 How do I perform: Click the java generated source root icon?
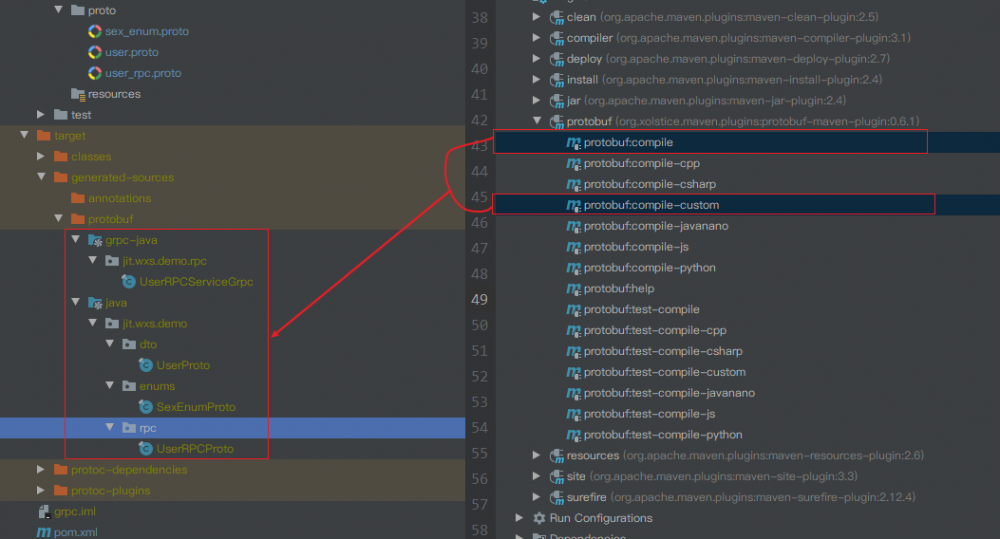point(95,303)
